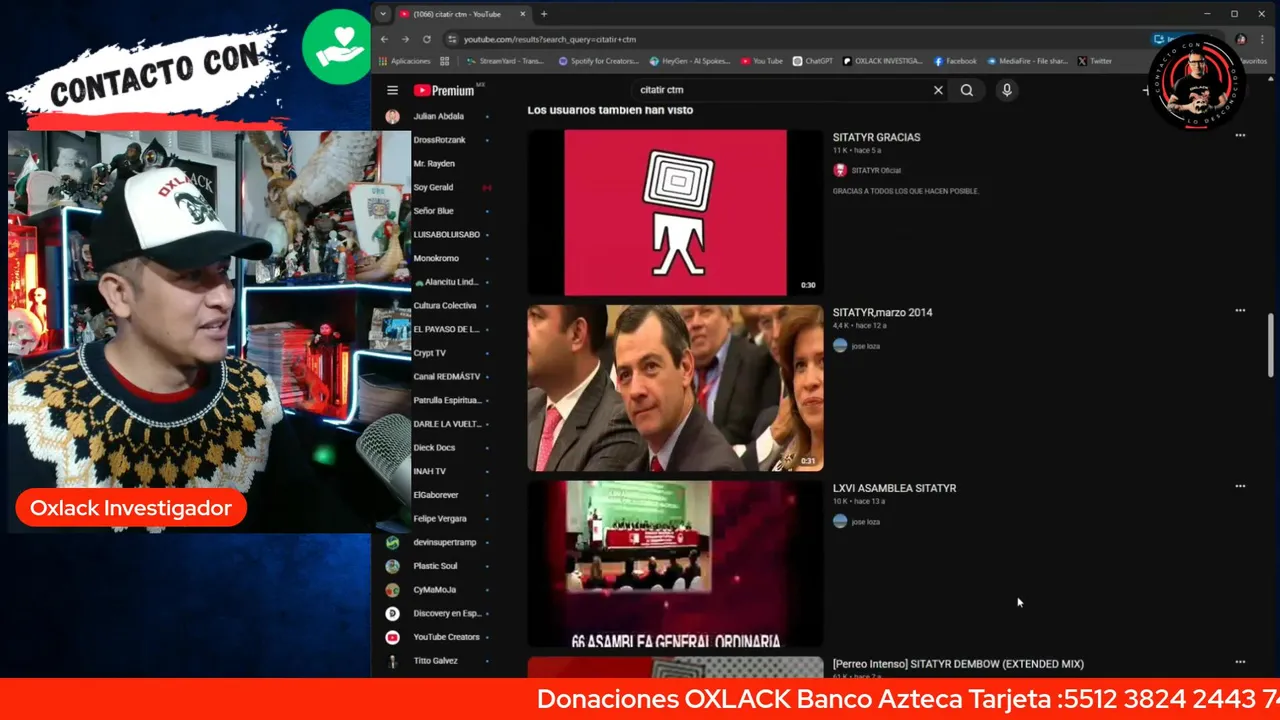
Task: Open Felipe Vergara subscription
Action: coord(439,518)
